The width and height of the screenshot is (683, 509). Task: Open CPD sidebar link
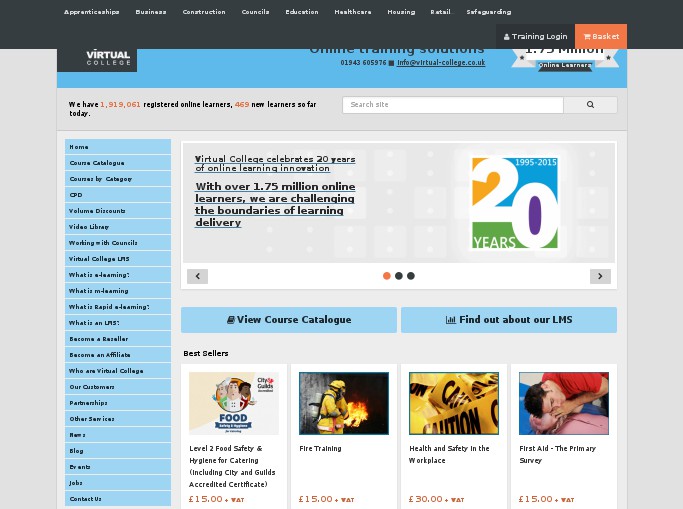(118, 195)
